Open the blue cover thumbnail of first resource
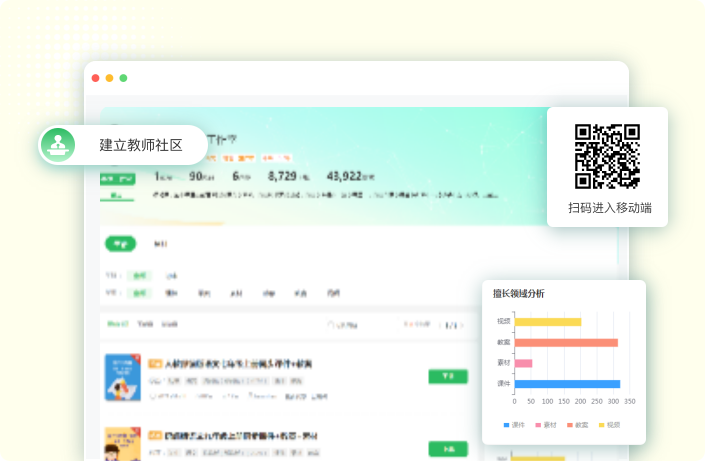The width and height of the screenshot is (705, 461). (123, 377)
